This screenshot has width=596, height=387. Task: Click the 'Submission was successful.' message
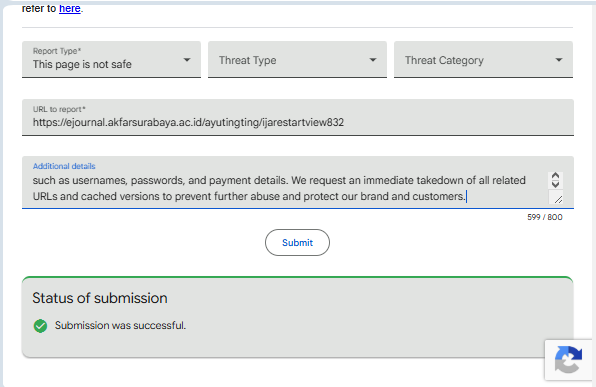click(120, 325)
